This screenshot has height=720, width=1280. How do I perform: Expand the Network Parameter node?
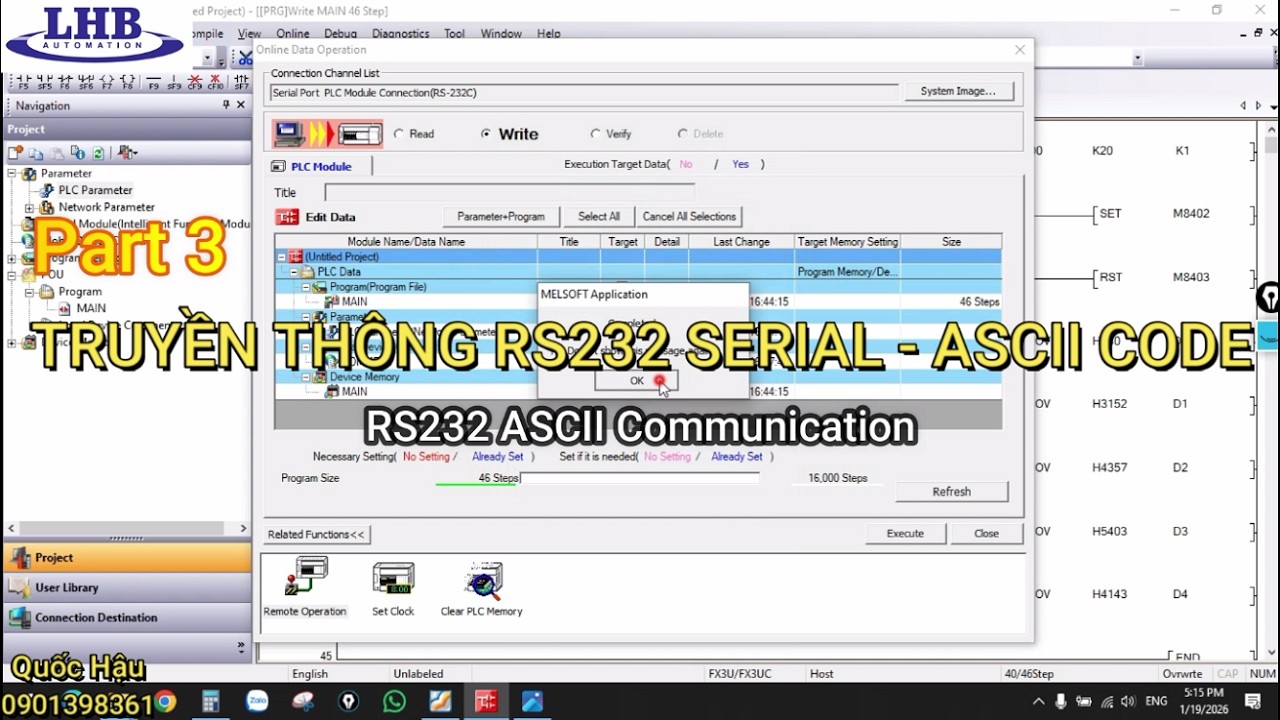(29, 208)
